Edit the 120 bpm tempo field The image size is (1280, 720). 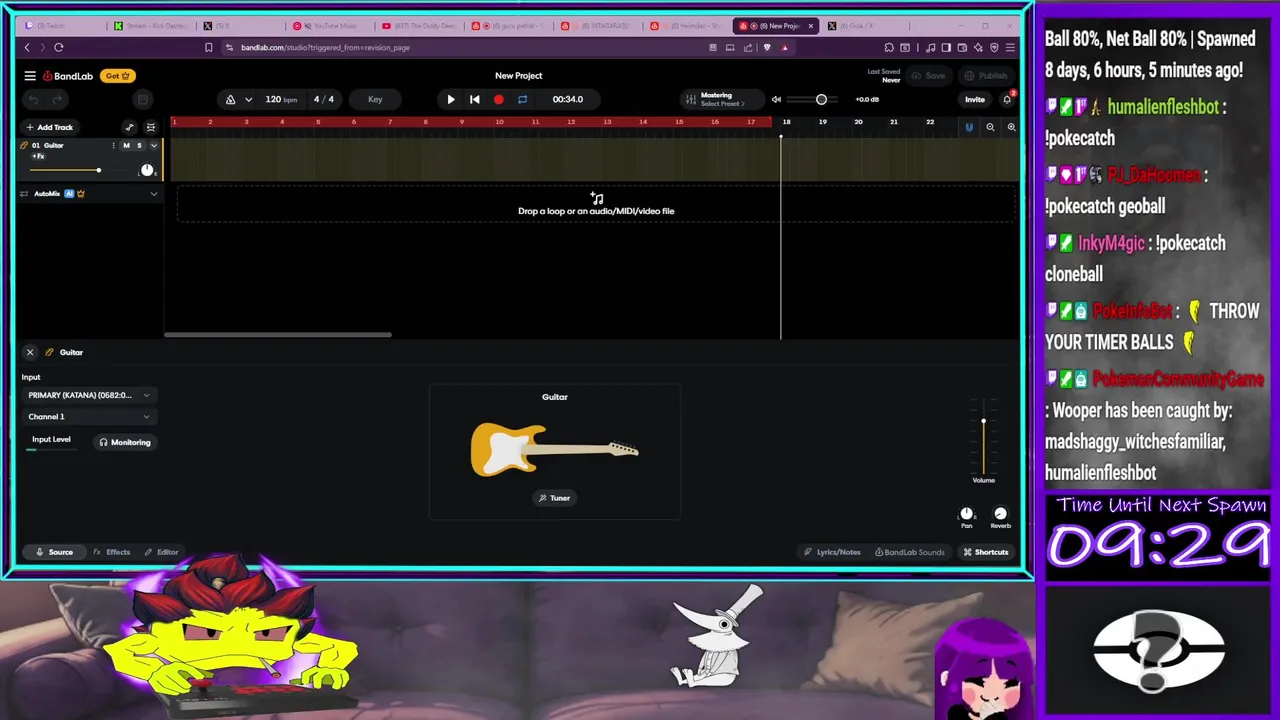[281, 99]
